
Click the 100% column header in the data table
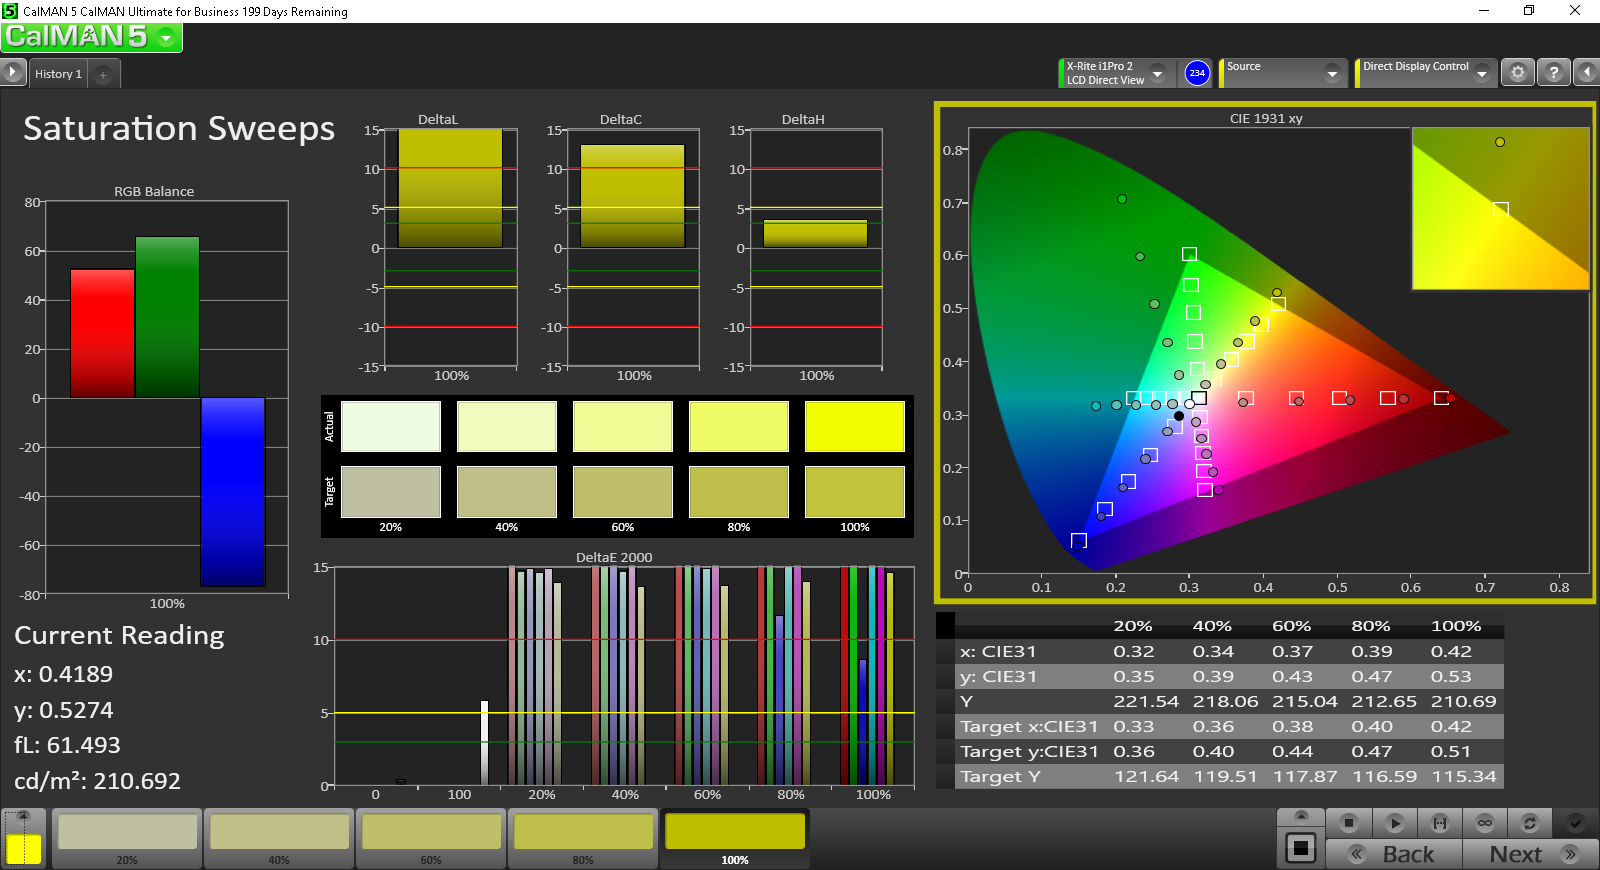coord(1456,626)
